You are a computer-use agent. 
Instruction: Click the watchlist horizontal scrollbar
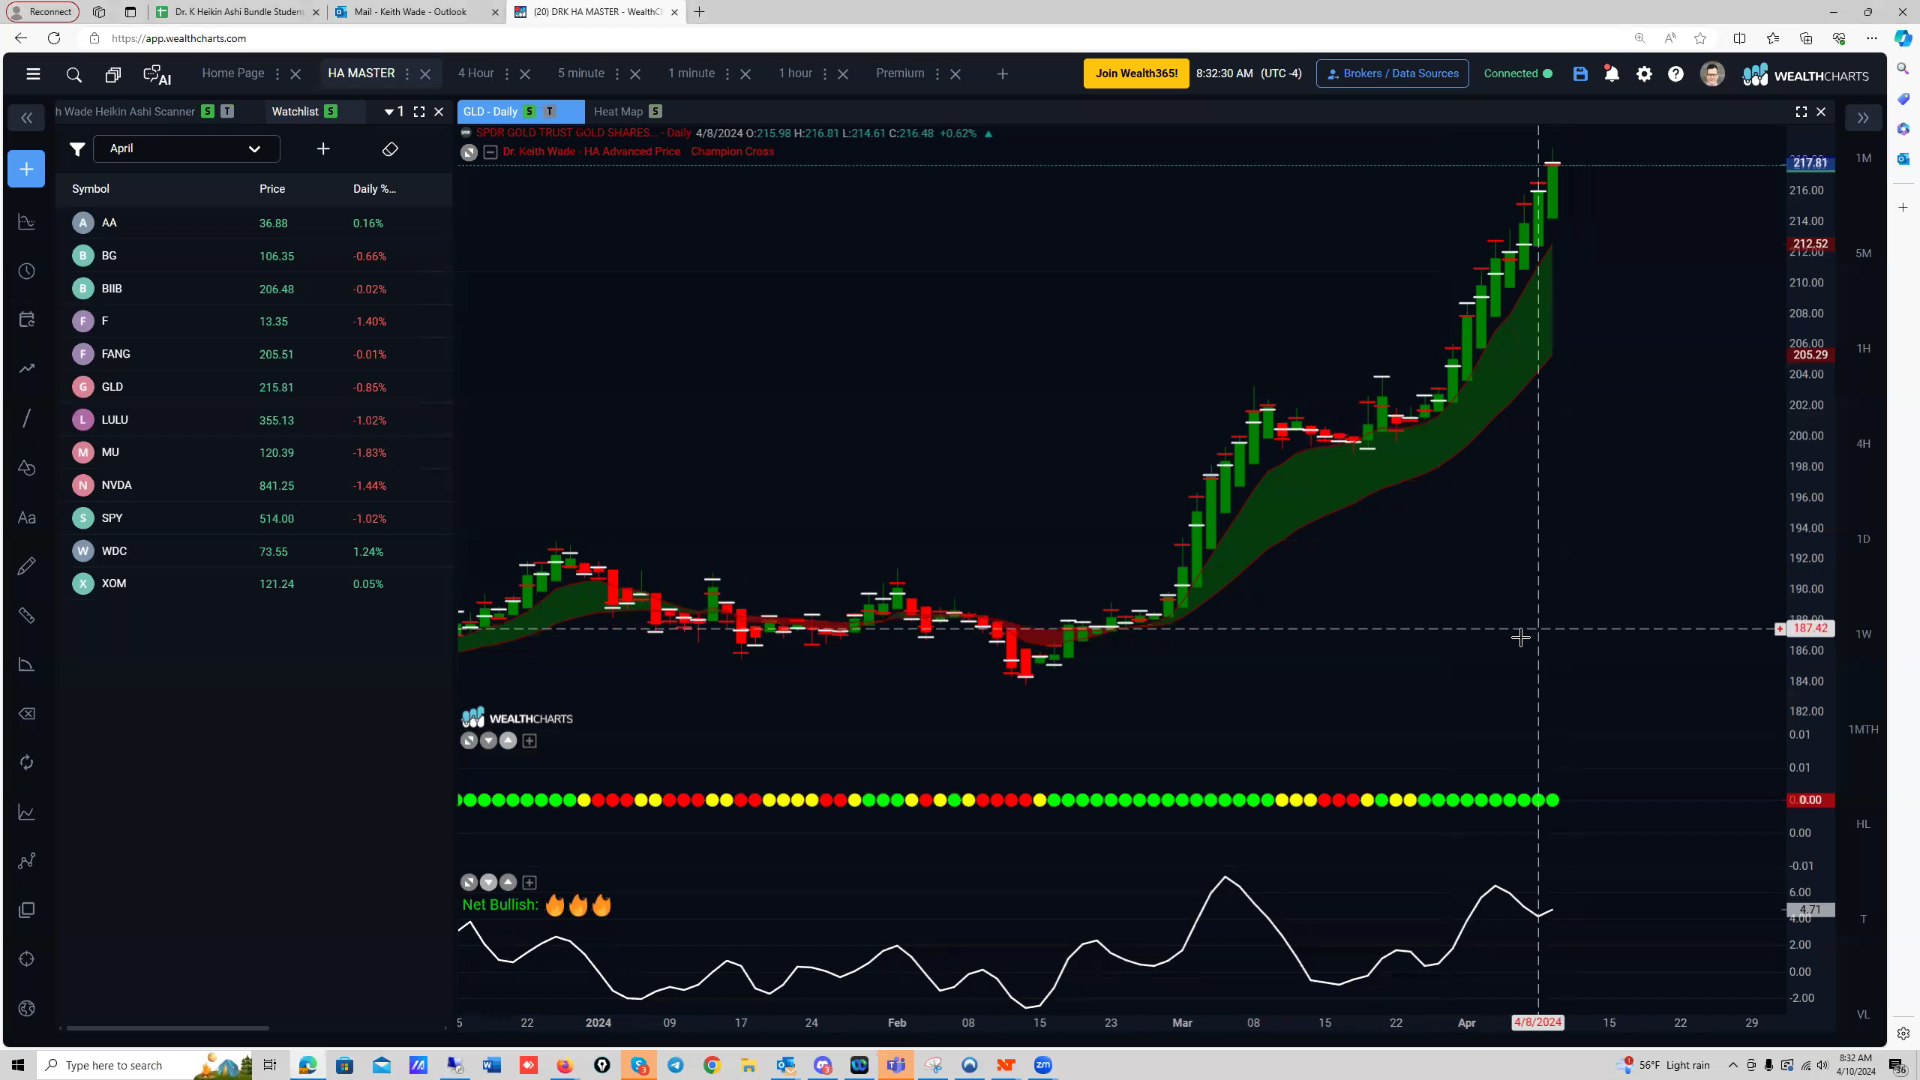[x=167, y=1028]
